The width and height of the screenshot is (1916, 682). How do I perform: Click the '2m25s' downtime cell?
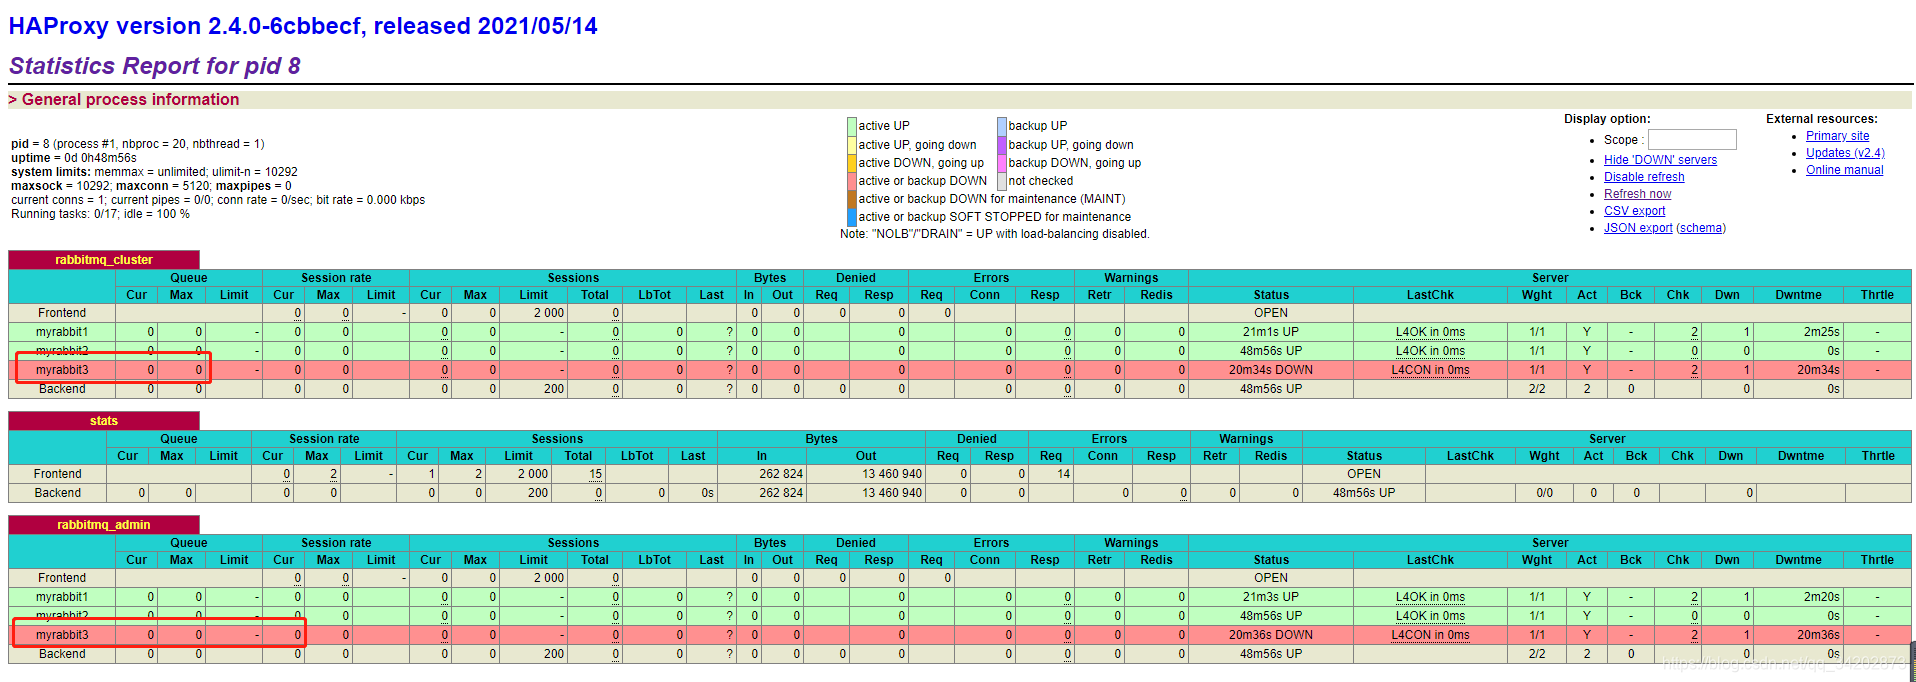[1798, 332]
